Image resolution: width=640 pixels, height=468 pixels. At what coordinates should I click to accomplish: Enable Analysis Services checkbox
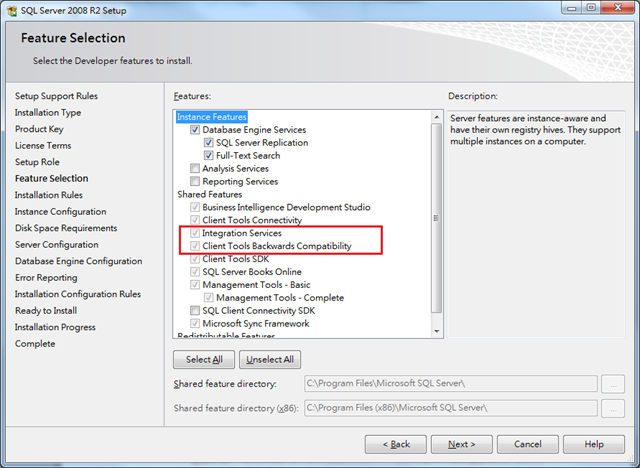coord(195,169)
